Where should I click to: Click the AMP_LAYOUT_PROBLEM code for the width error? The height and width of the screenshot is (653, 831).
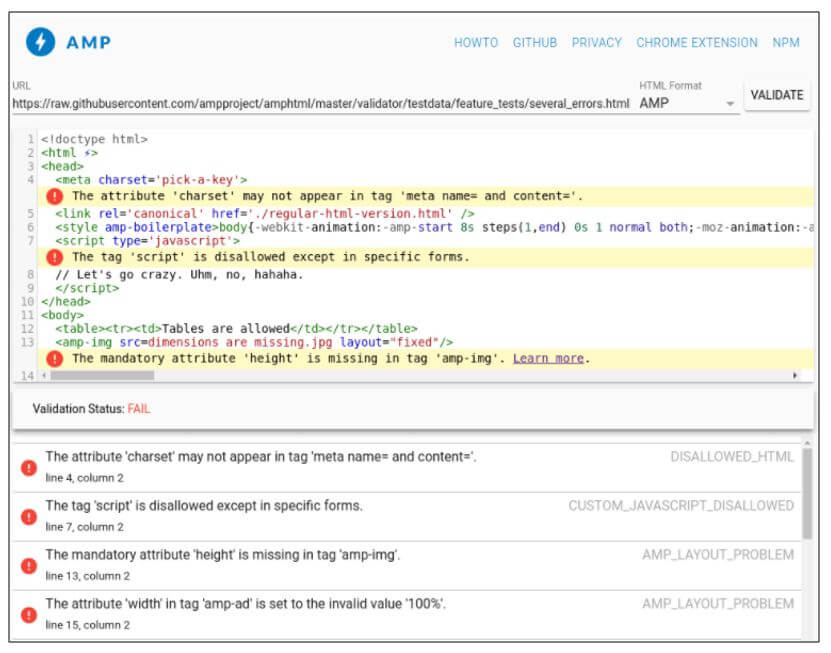click(718, 604)
